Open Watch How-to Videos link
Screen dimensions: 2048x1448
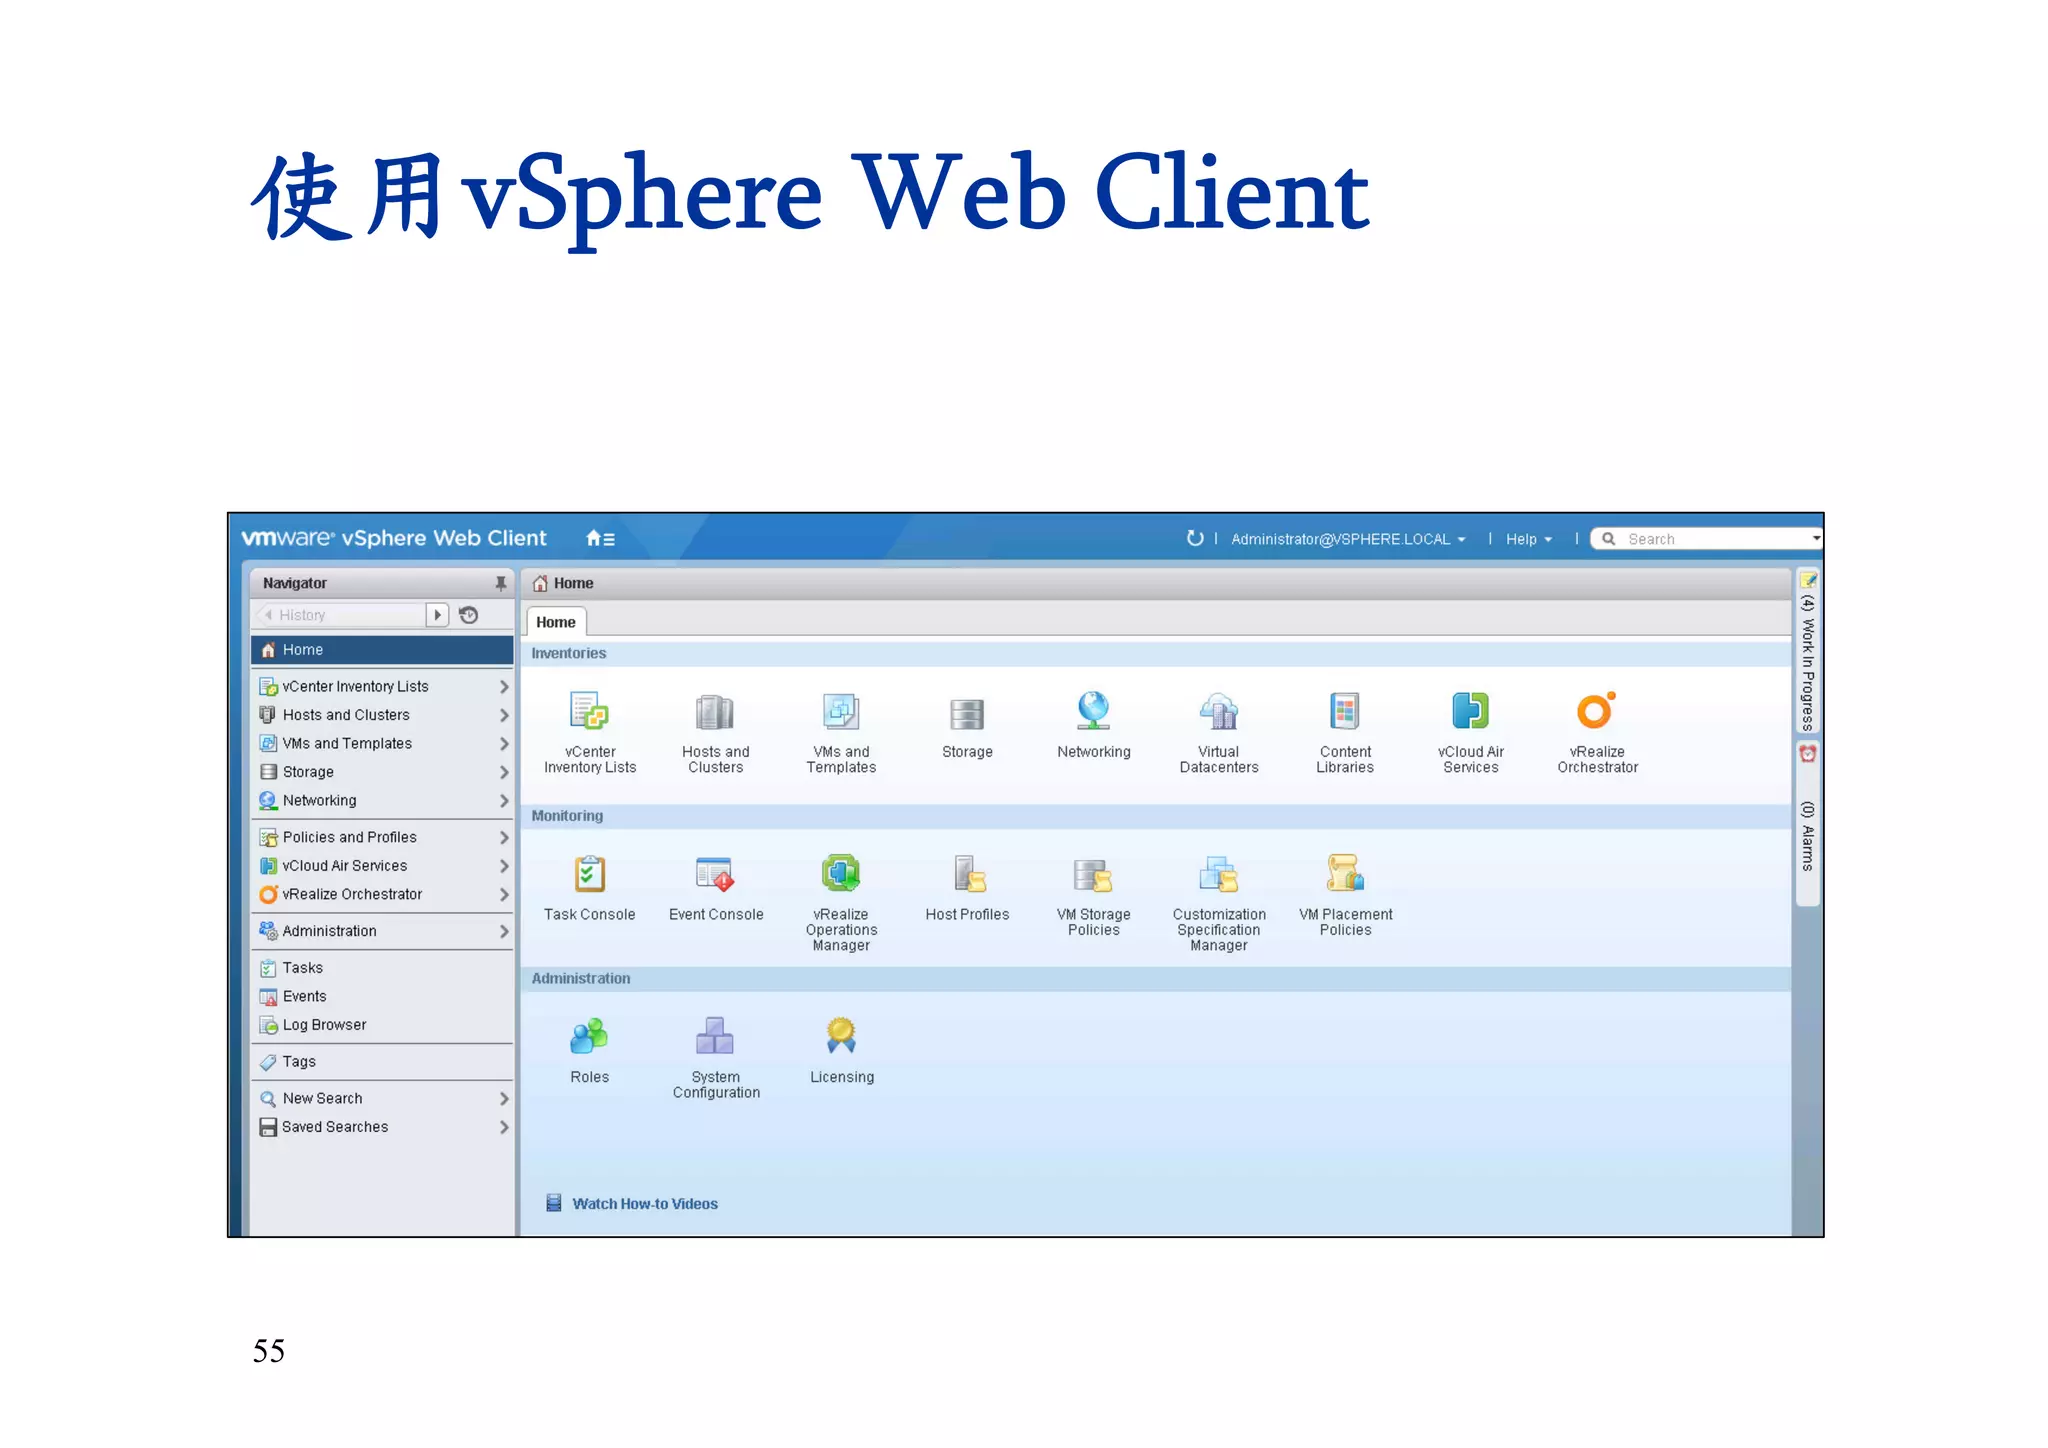pos(645,1204)
